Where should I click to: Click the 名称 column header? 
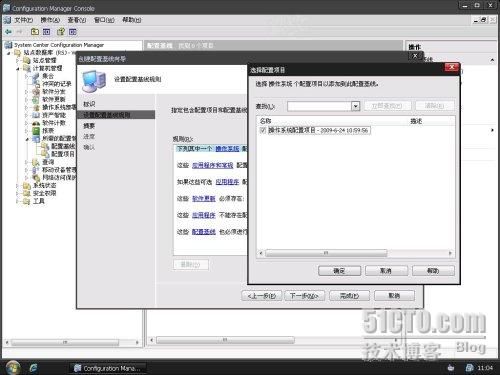click(x=265, y=121)
